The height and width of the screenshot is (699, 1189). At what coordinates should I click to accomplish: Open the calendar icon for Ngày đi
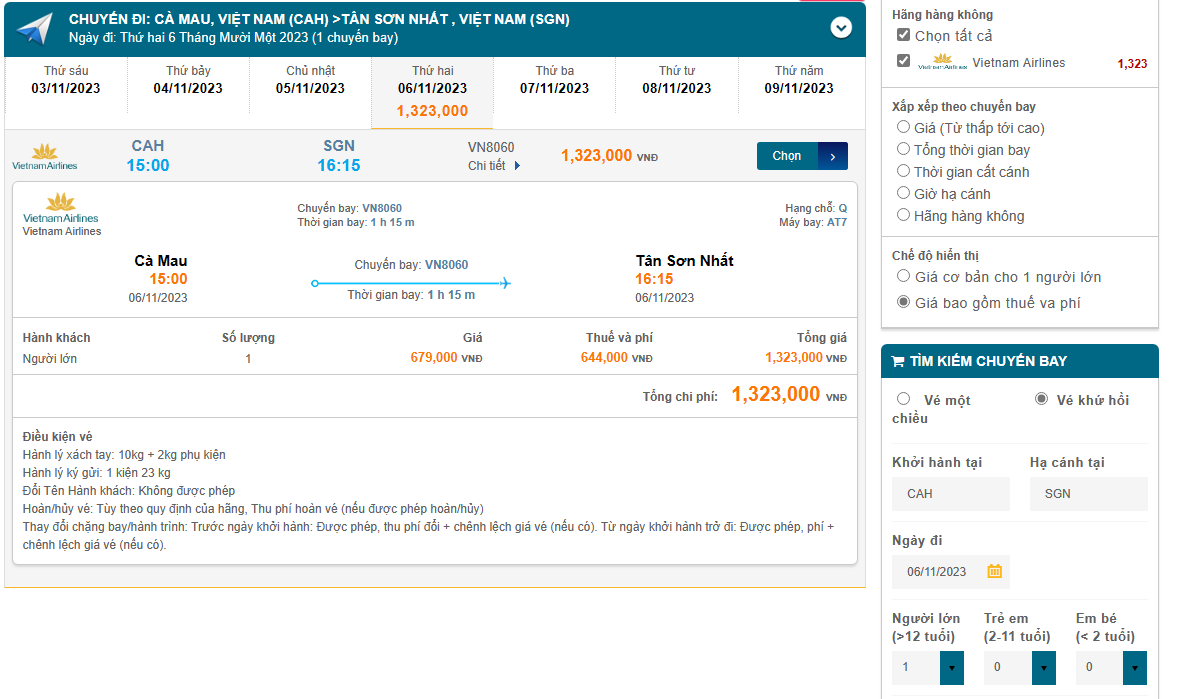click(x=994, y=571)
